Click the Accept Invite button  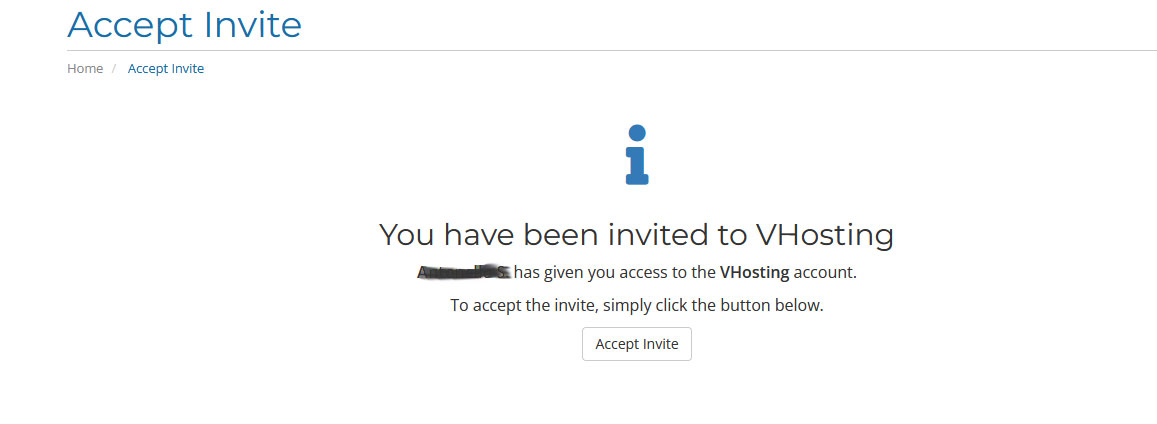point(637,344)
